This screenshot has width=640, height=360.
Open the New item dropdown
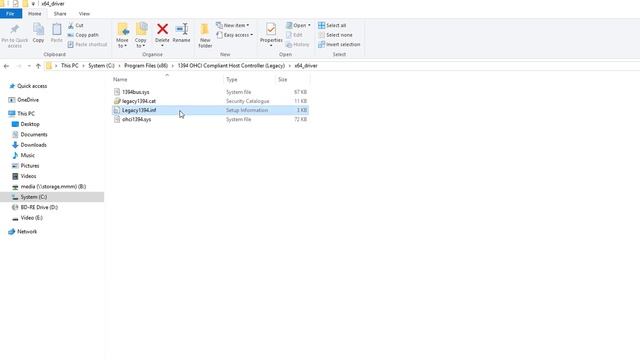[233, 25]
